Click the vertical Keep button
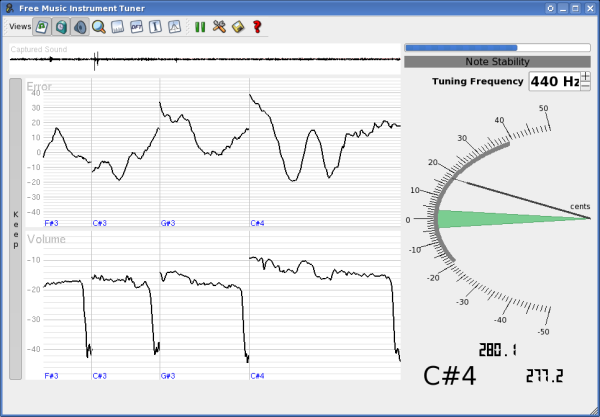 click(x=15, y=229)
